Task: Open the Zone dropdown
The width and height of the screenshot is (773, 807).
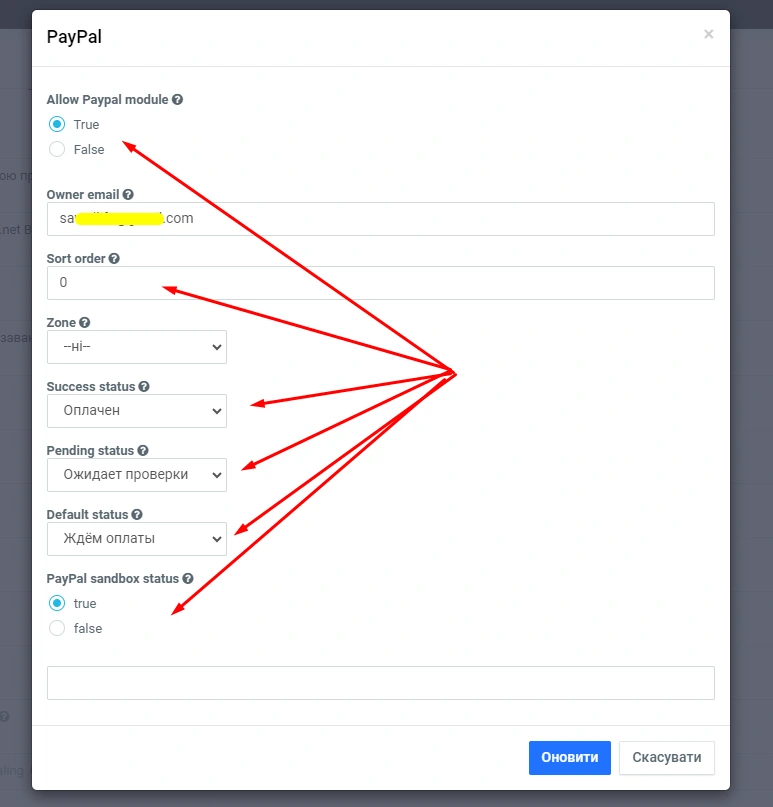Action: pos(137,347)
